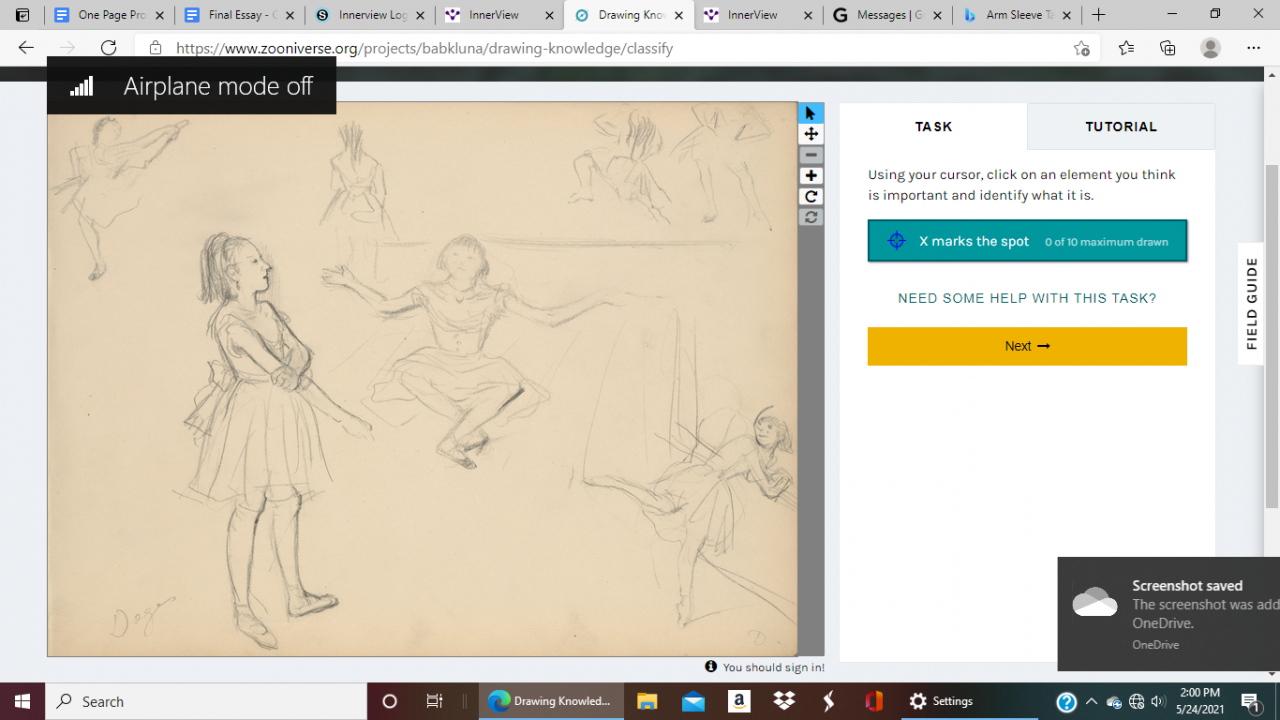The height and width of the screenshot is (720, 1280).
Task: Open Cortana from taskbar
Action: [390, 701]
